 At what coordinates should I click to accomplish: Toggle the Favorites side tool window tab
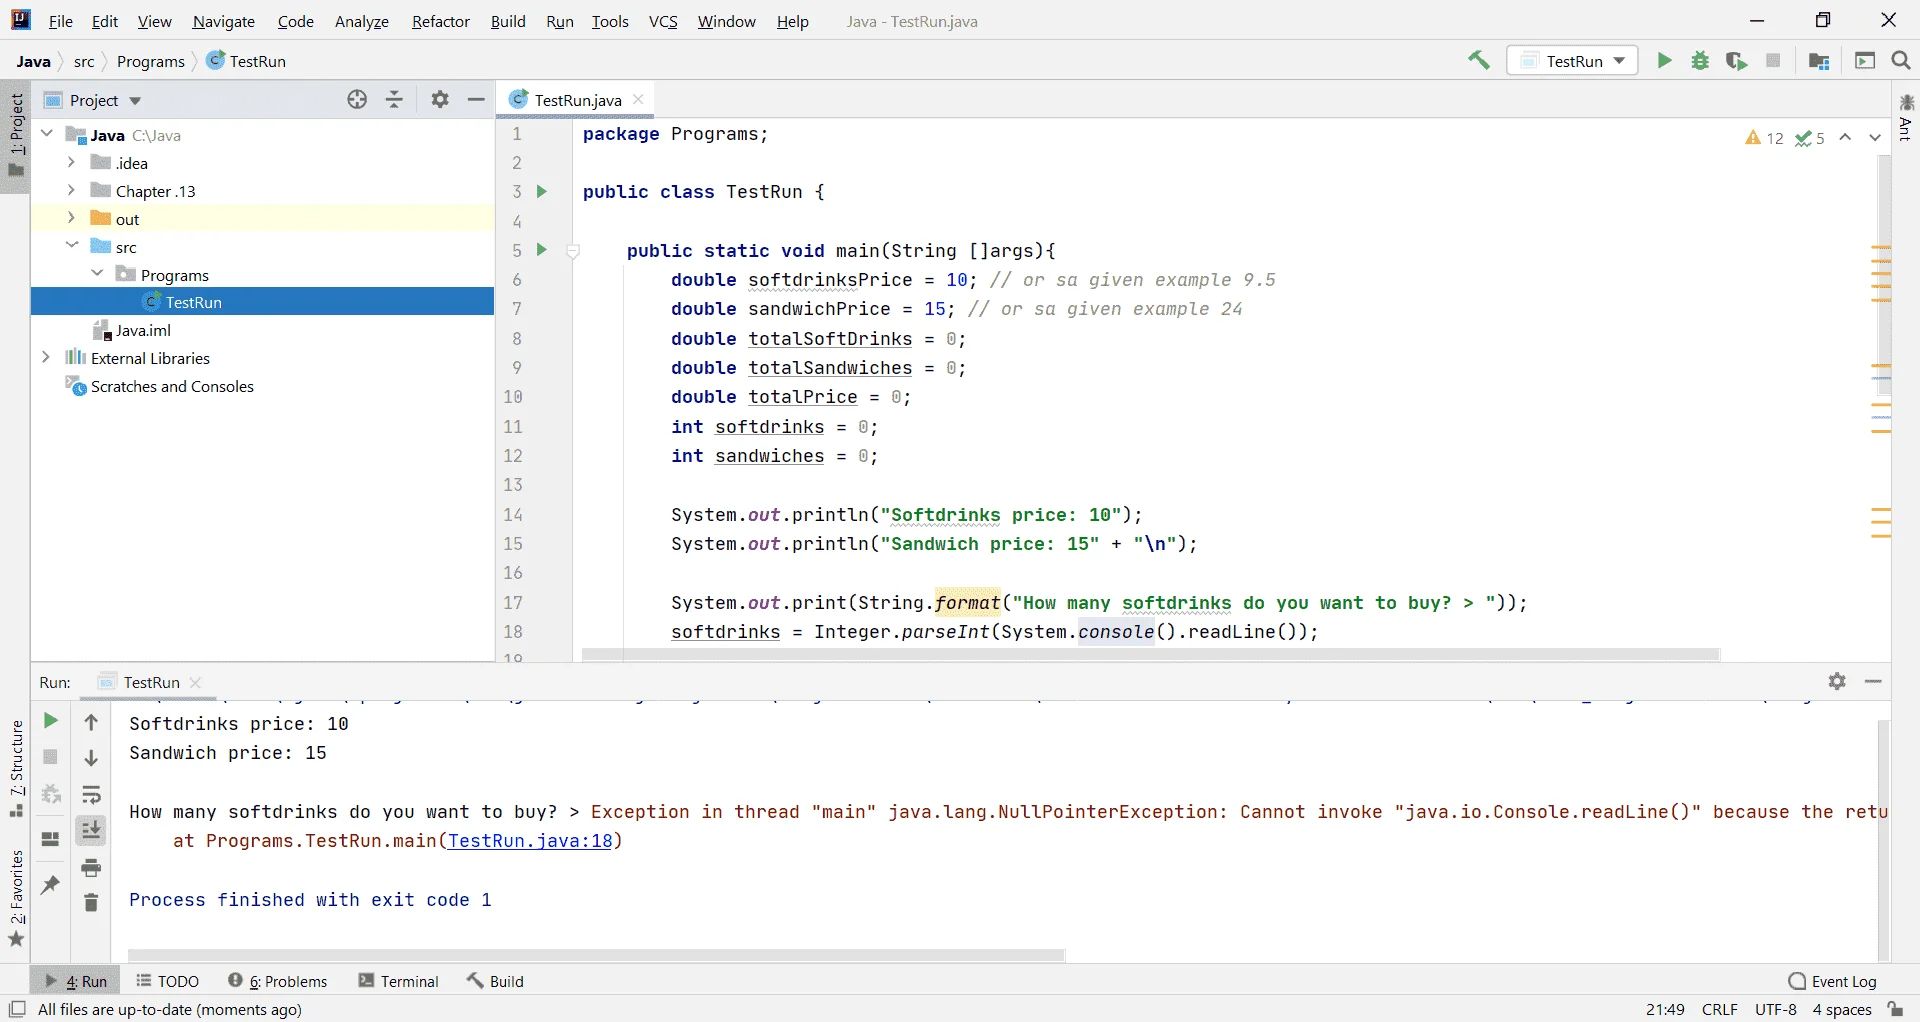pos(16,899)
